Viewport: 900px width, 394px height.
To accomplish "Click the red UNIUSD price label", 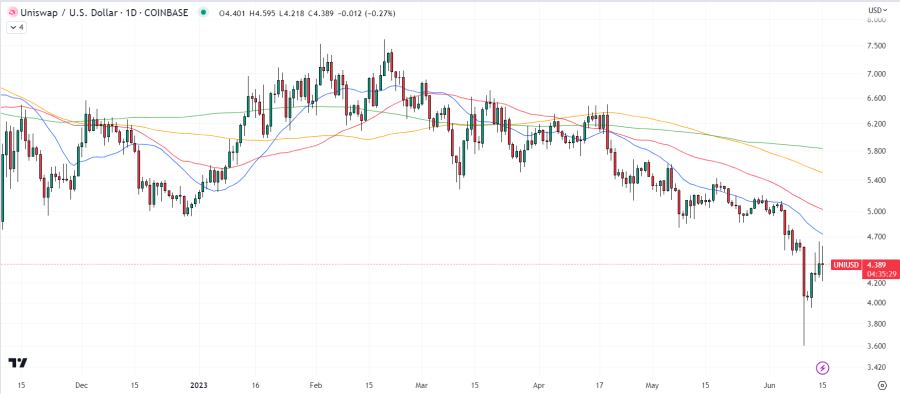I will pos(846,265).
